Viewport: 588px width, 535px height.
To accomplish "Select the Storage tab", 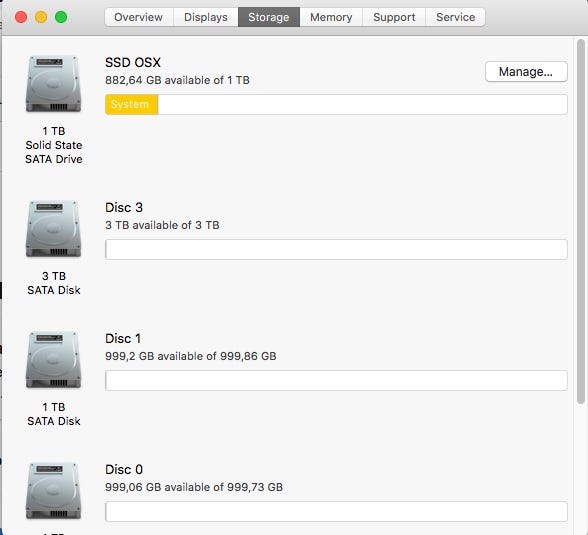I will click(x=269, y=17).
